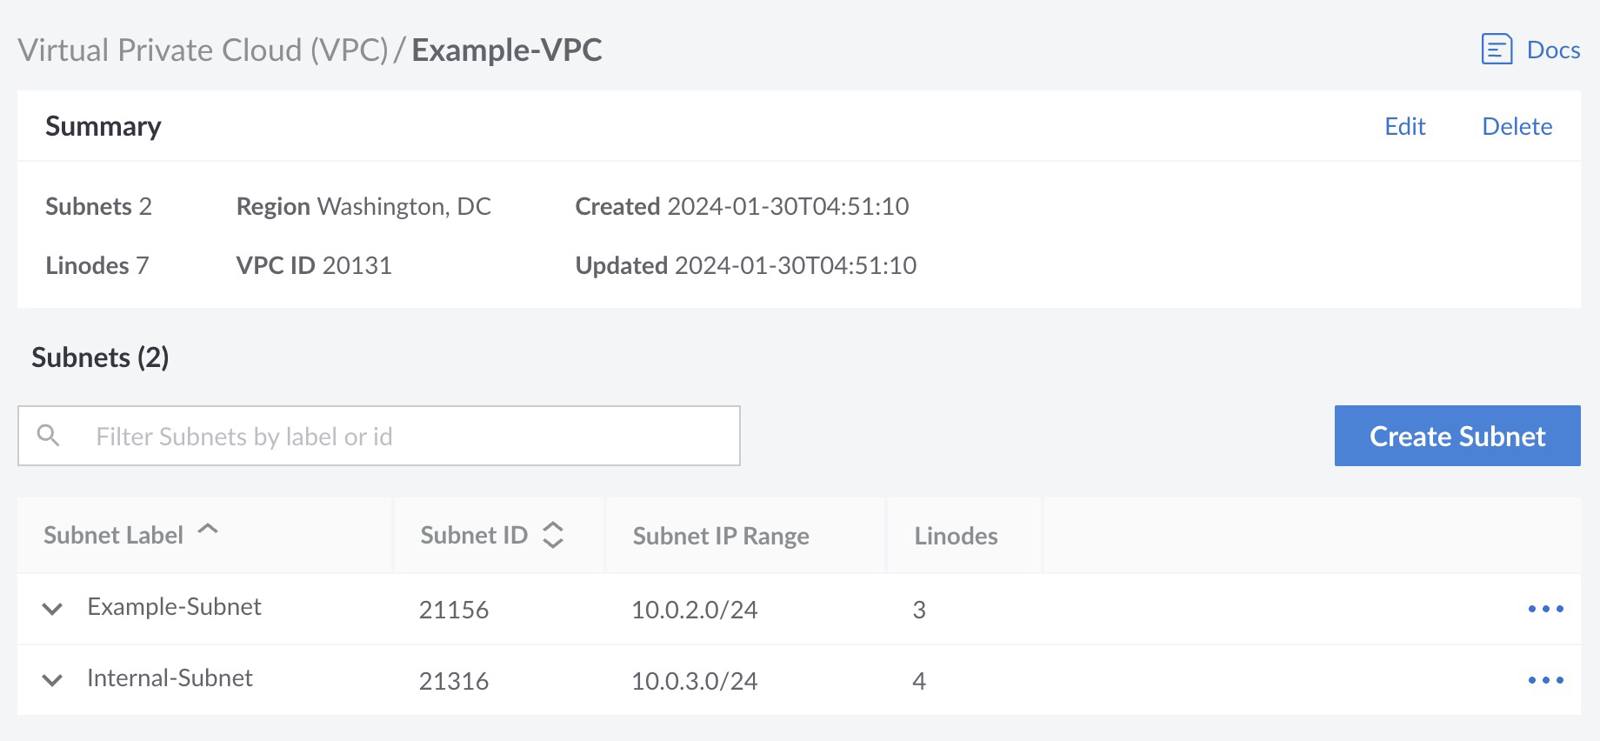1600x741 pixels.
Task: Click the ellipsis icon on the 10.0.3.0/24 row
Action: pyautogui.click(x=1545, y=680)
